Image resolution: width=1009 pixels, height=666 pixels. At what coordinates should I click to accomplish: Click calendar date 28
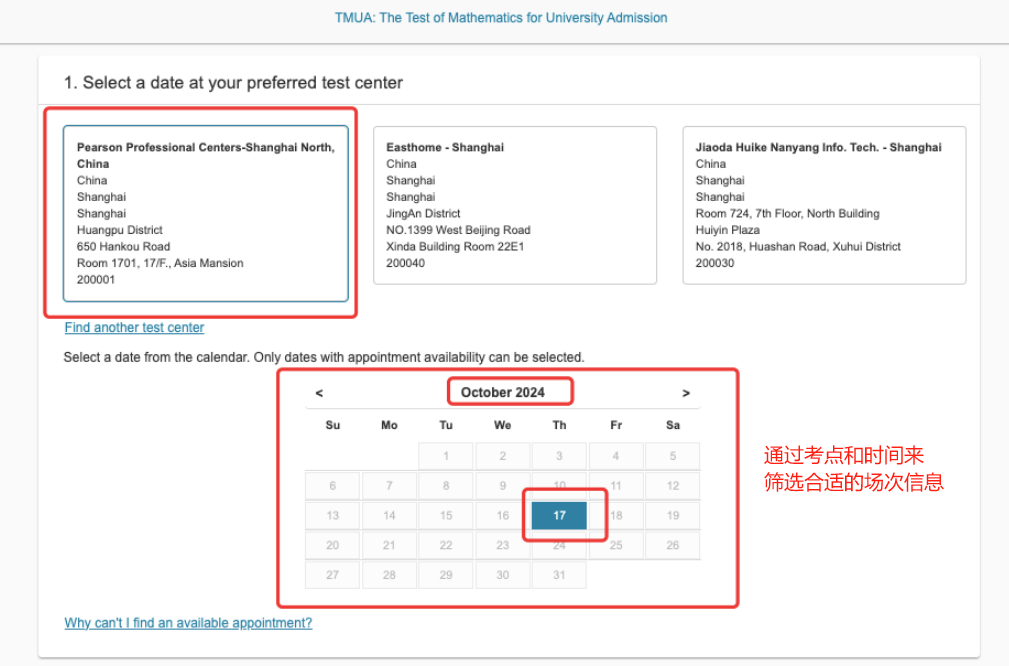coord(389,575)
